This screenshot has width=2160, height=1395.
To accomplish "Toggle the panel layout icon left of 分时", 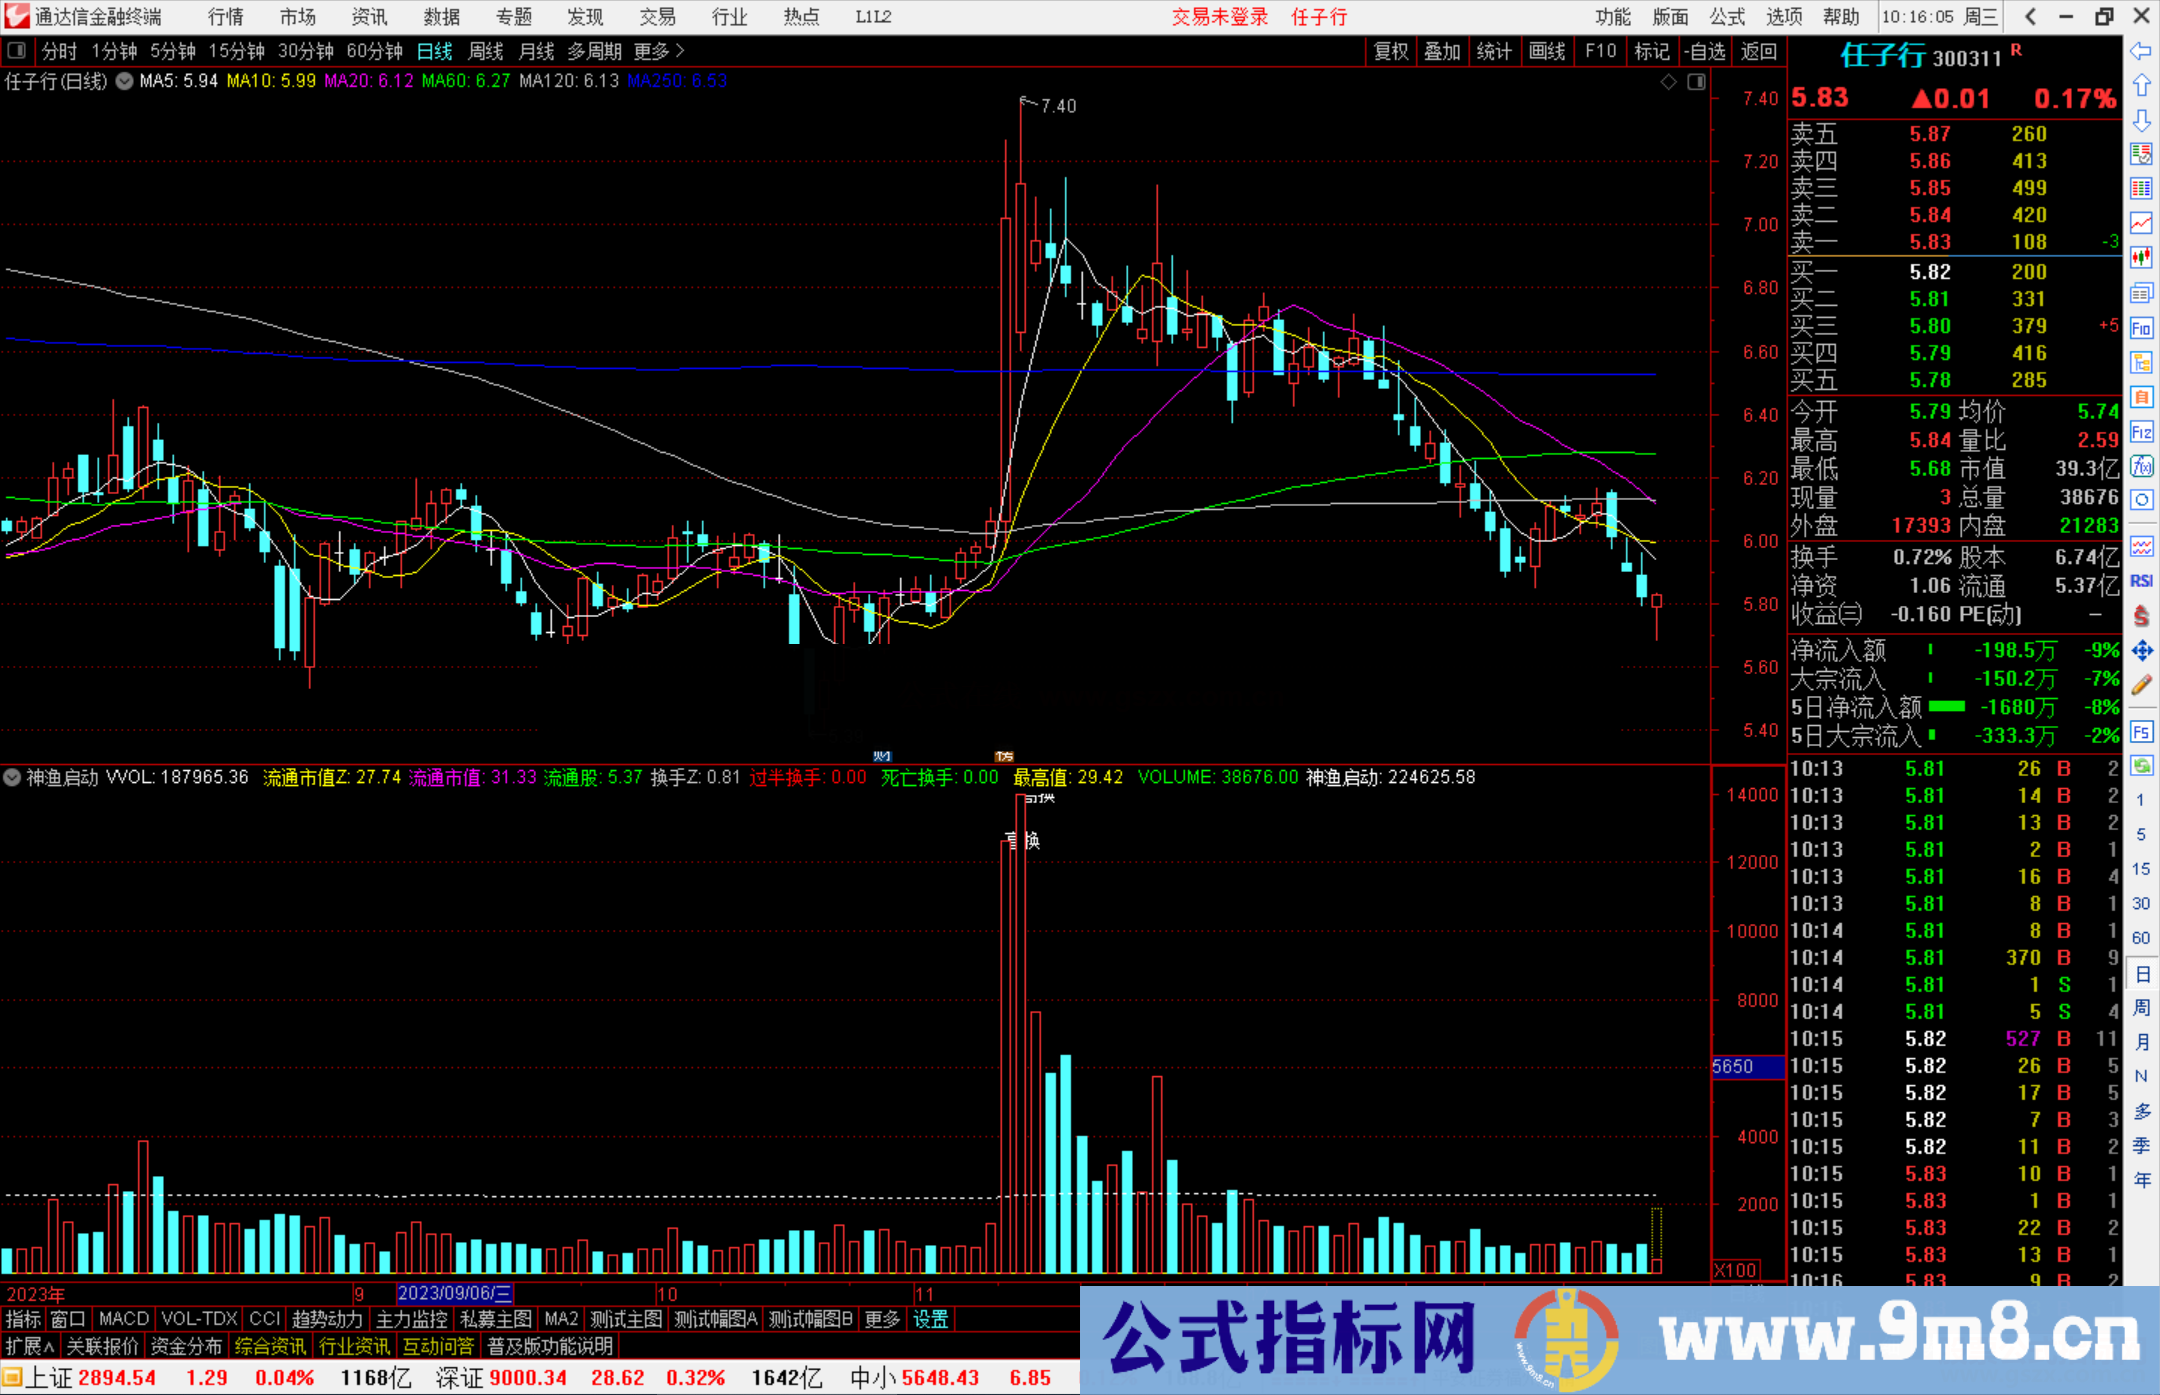I will [17, 51].
